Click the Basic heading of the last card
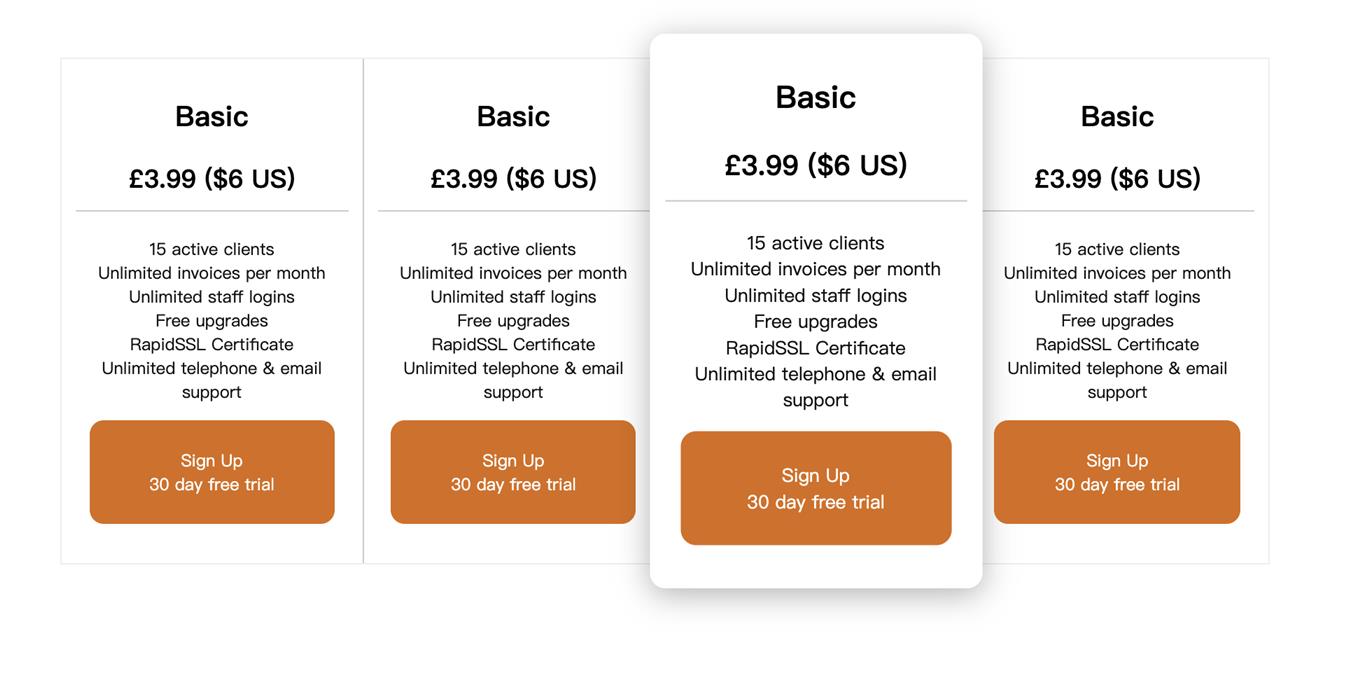This screenshot has width=1355, height=696. [1117, 116]
